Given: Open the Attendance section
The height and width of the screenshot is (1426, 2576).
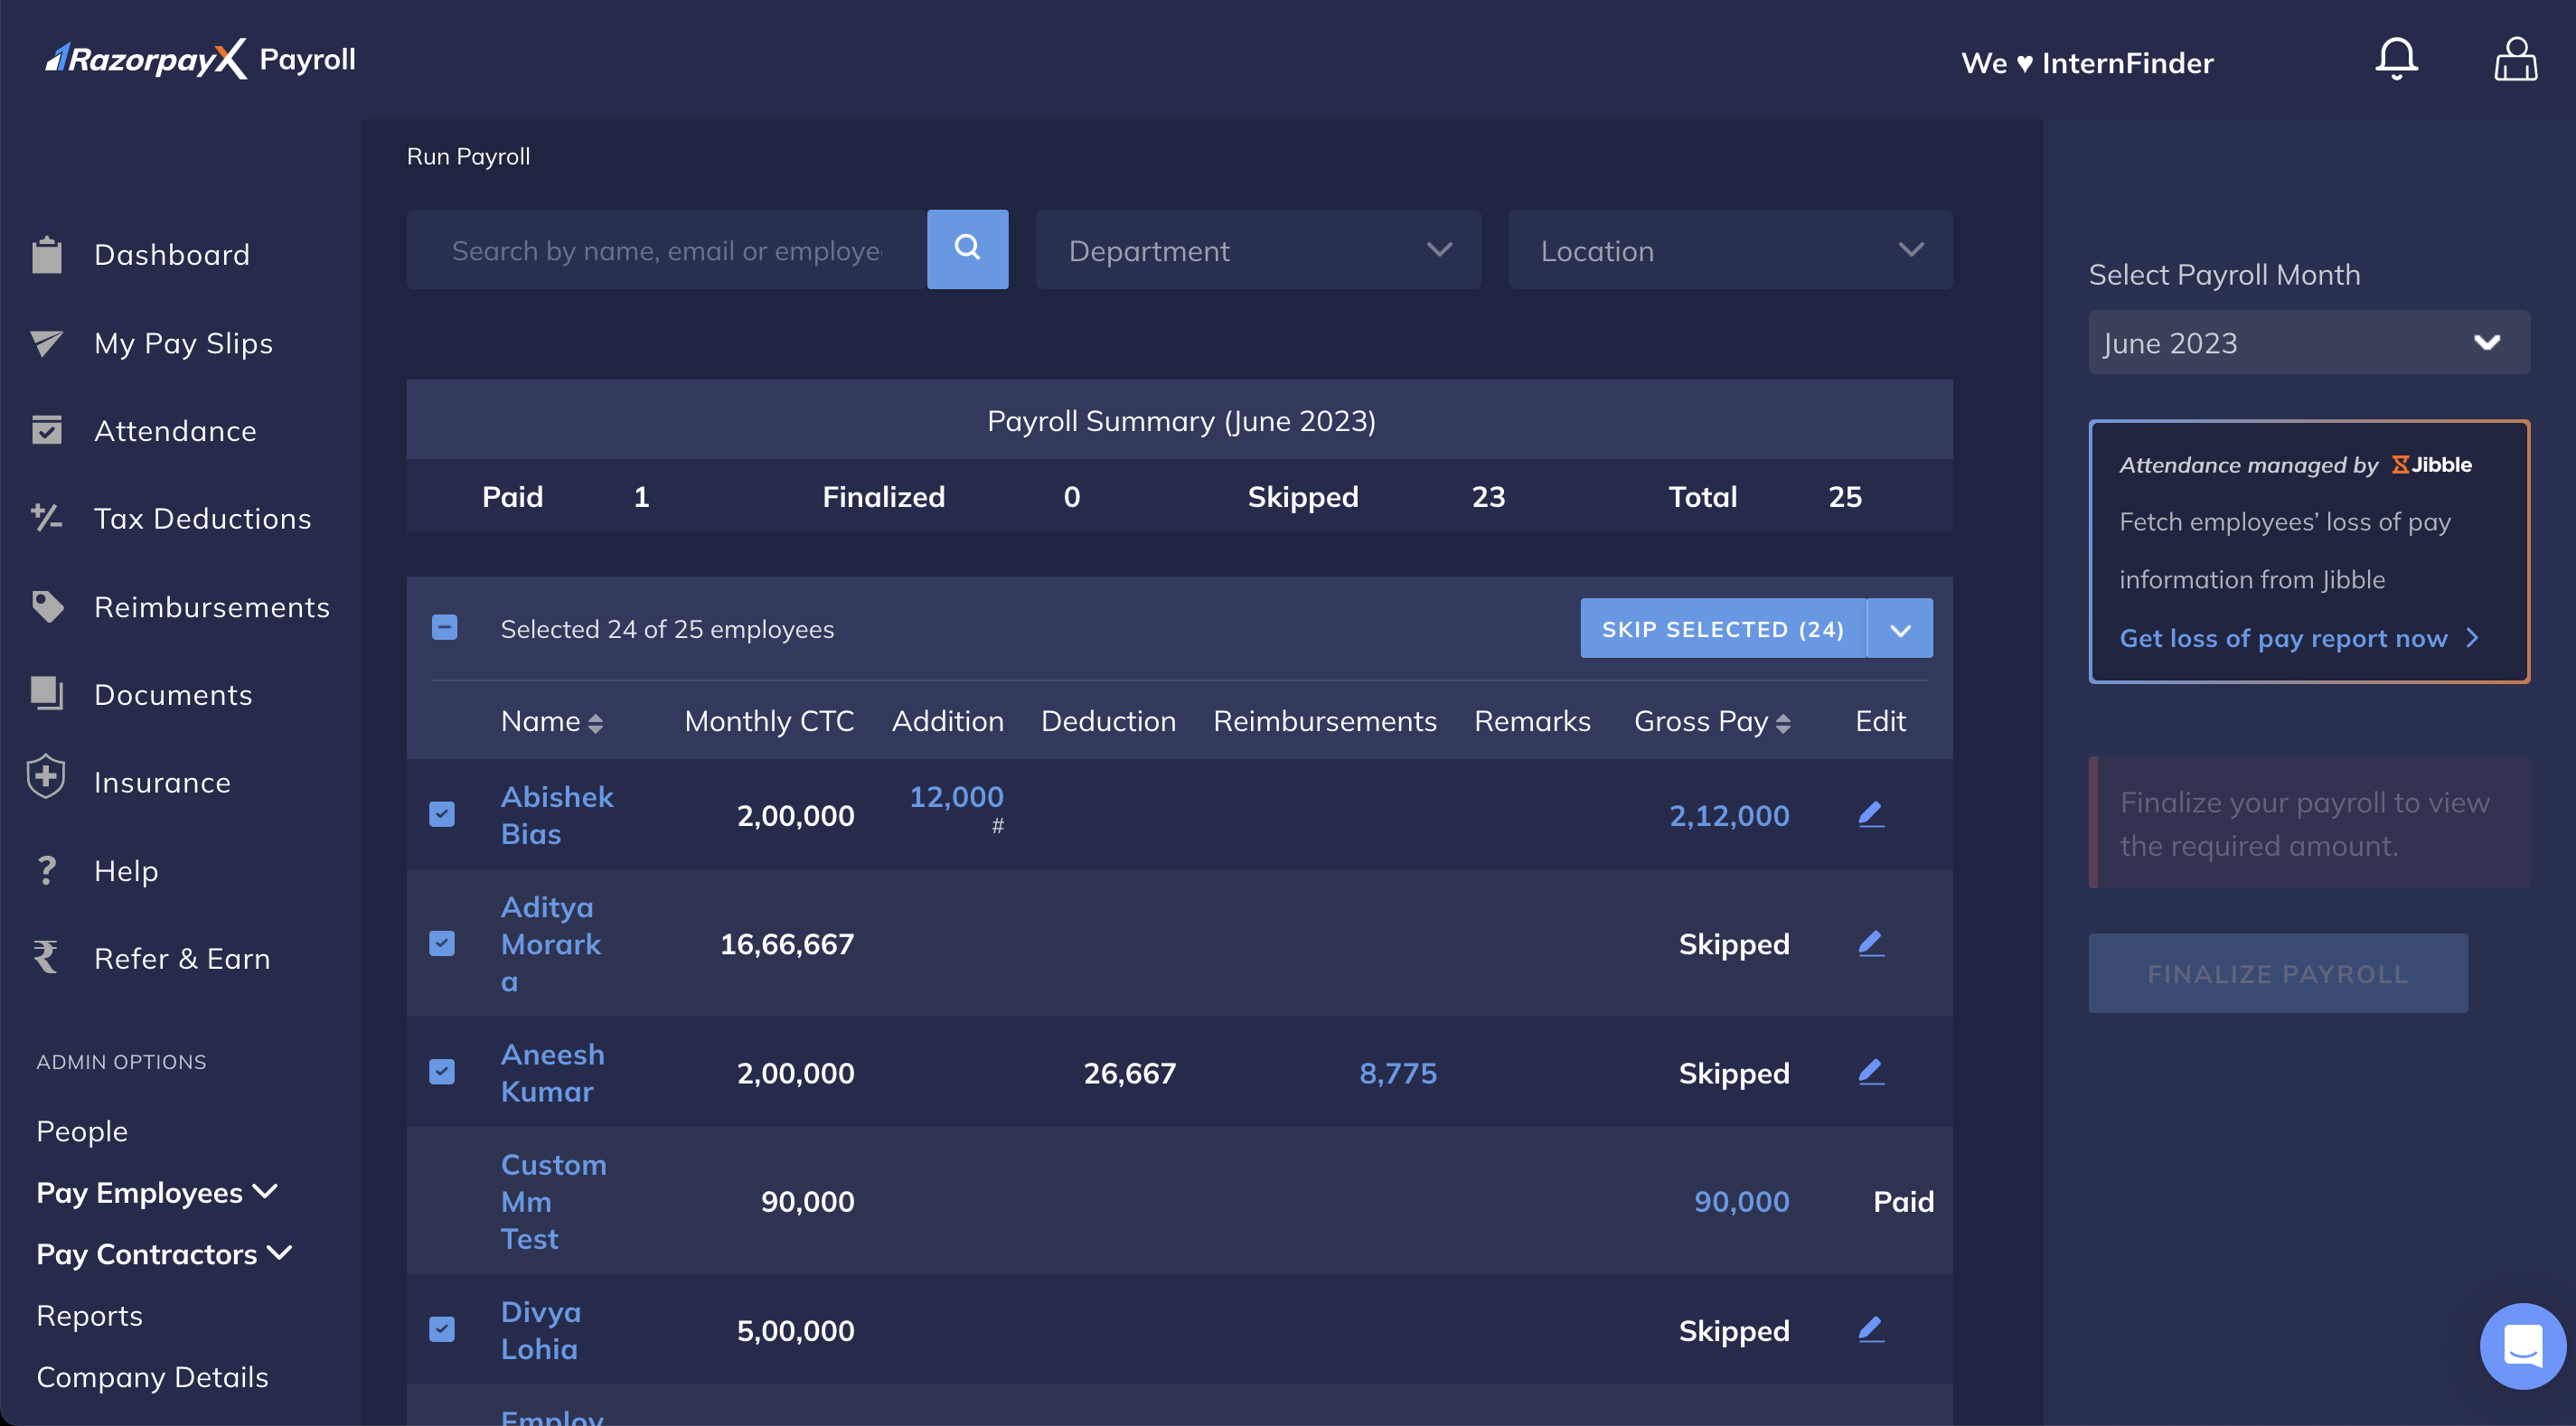Looking at the screenshot, I should [175, 431].
